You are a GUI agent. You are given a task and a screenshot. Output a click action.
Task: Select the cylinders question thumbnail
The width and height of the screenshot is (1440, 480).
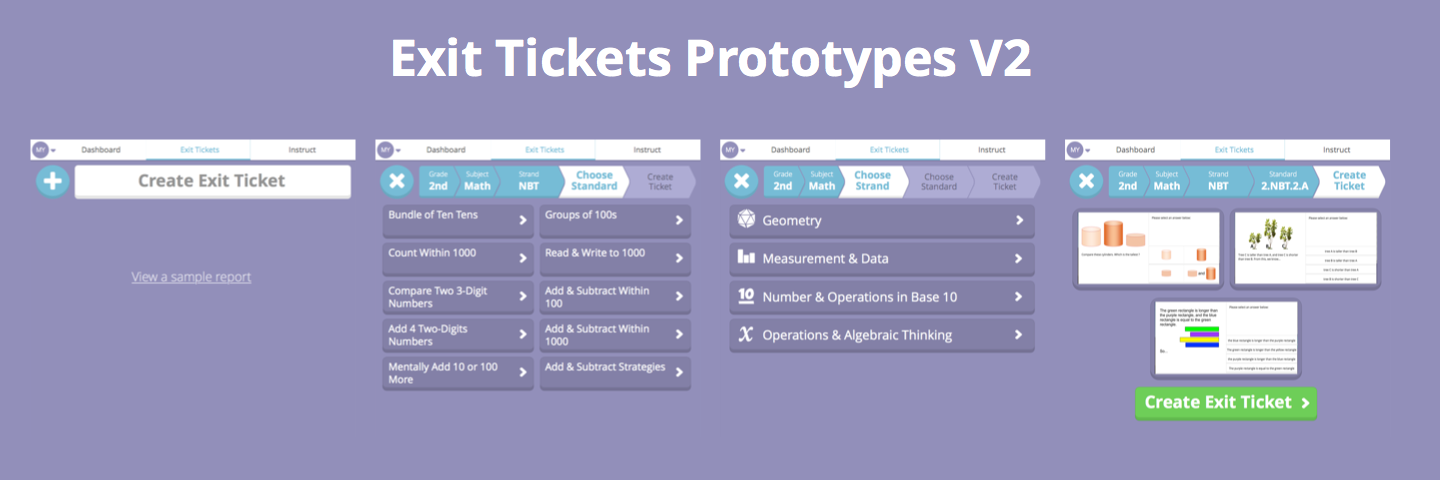(x=1148, y=249)
